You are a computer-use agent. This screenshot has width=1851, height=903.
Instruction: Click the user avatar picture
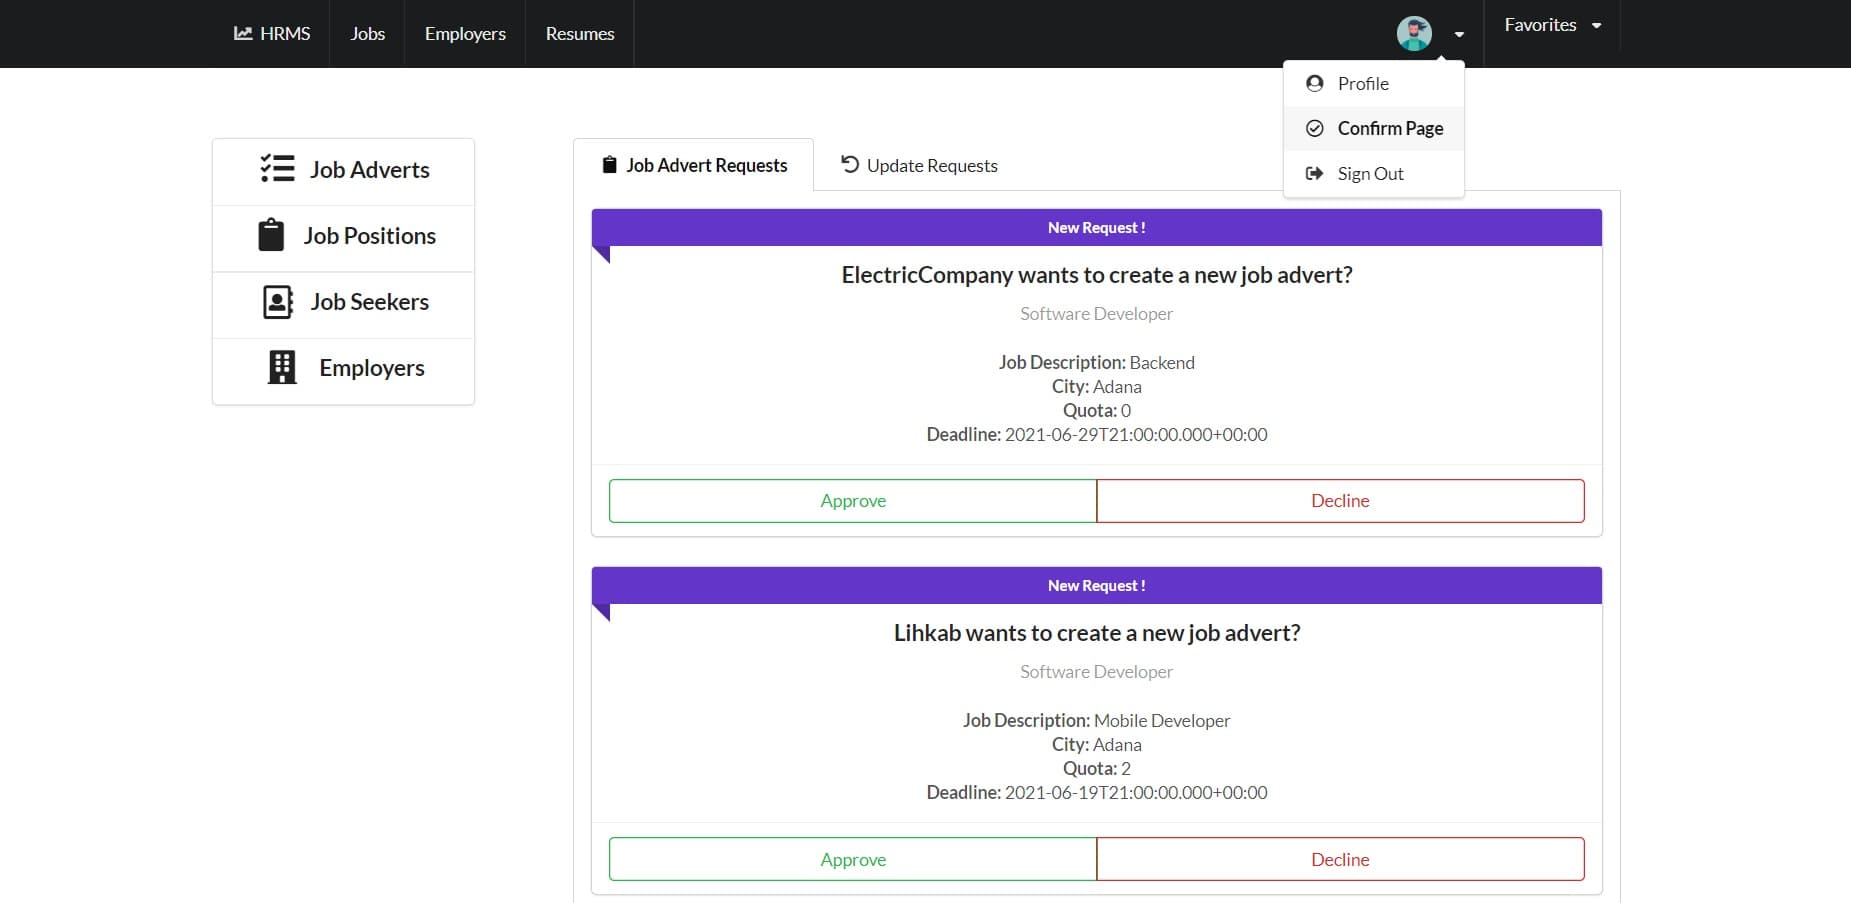pyautogui.click(x=1414, y=33)
